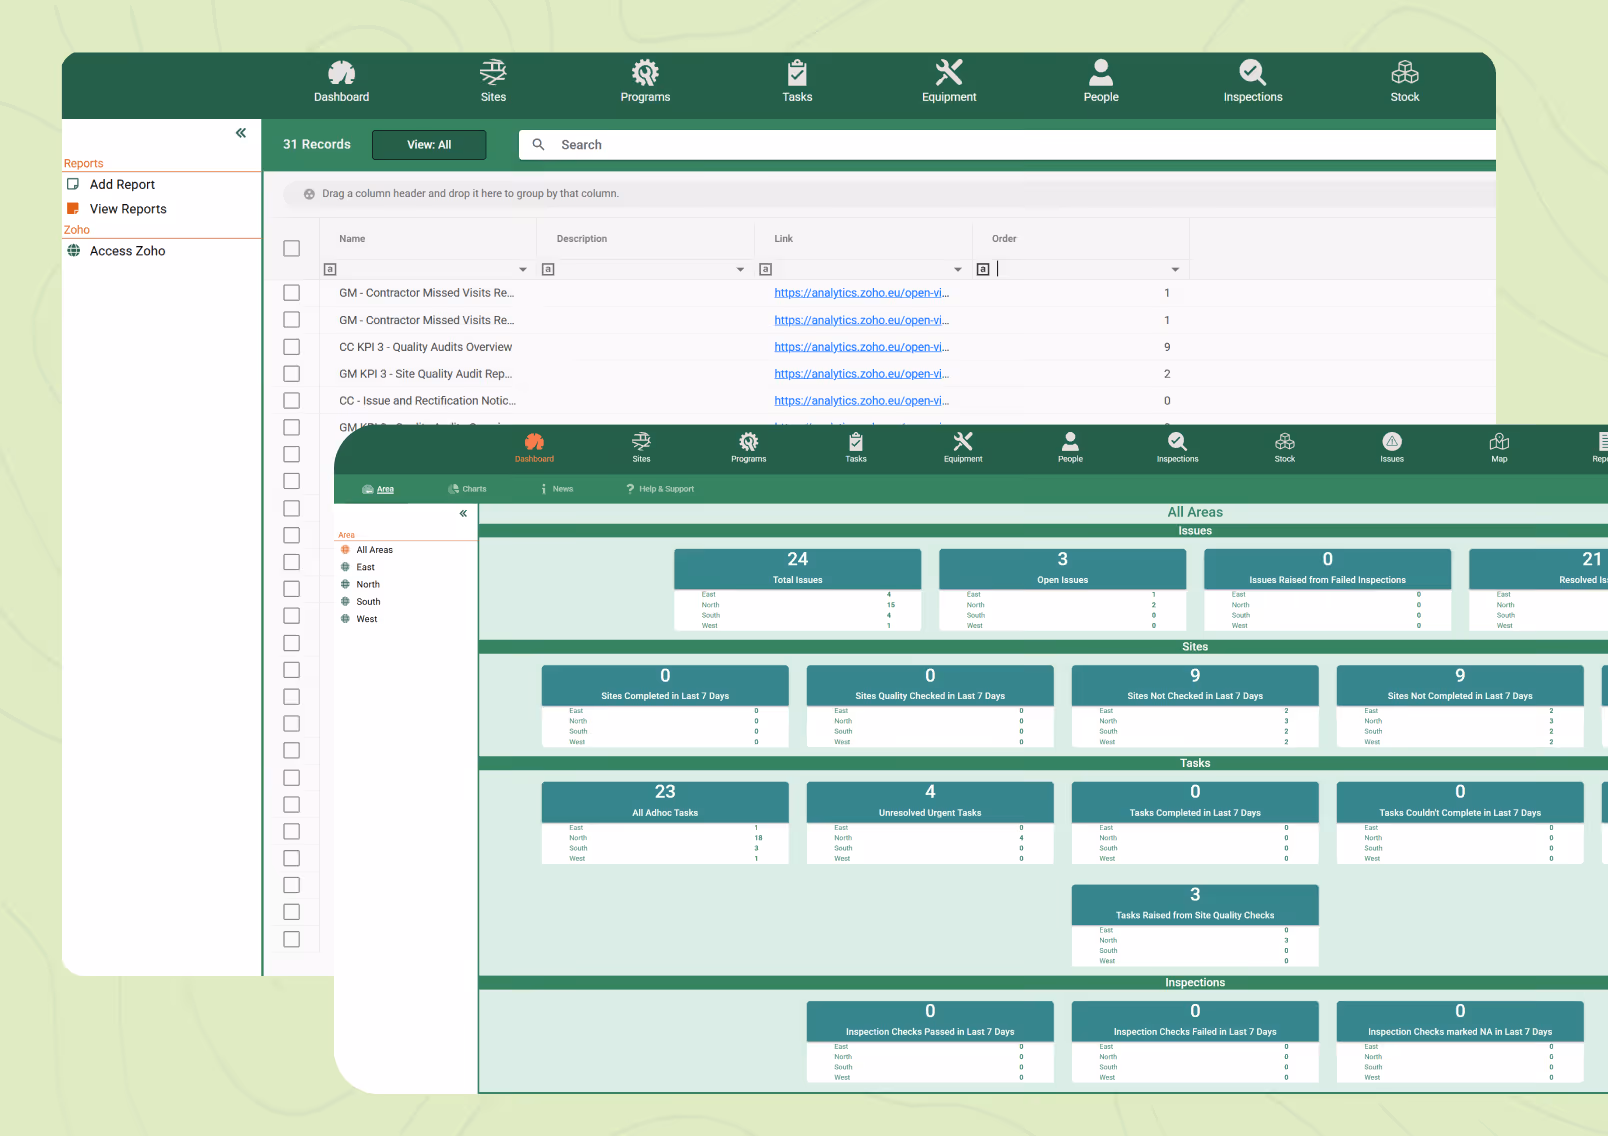Open Sites in the back window navbar
Screen dimensions: 1608x1136
pos(493,82)
